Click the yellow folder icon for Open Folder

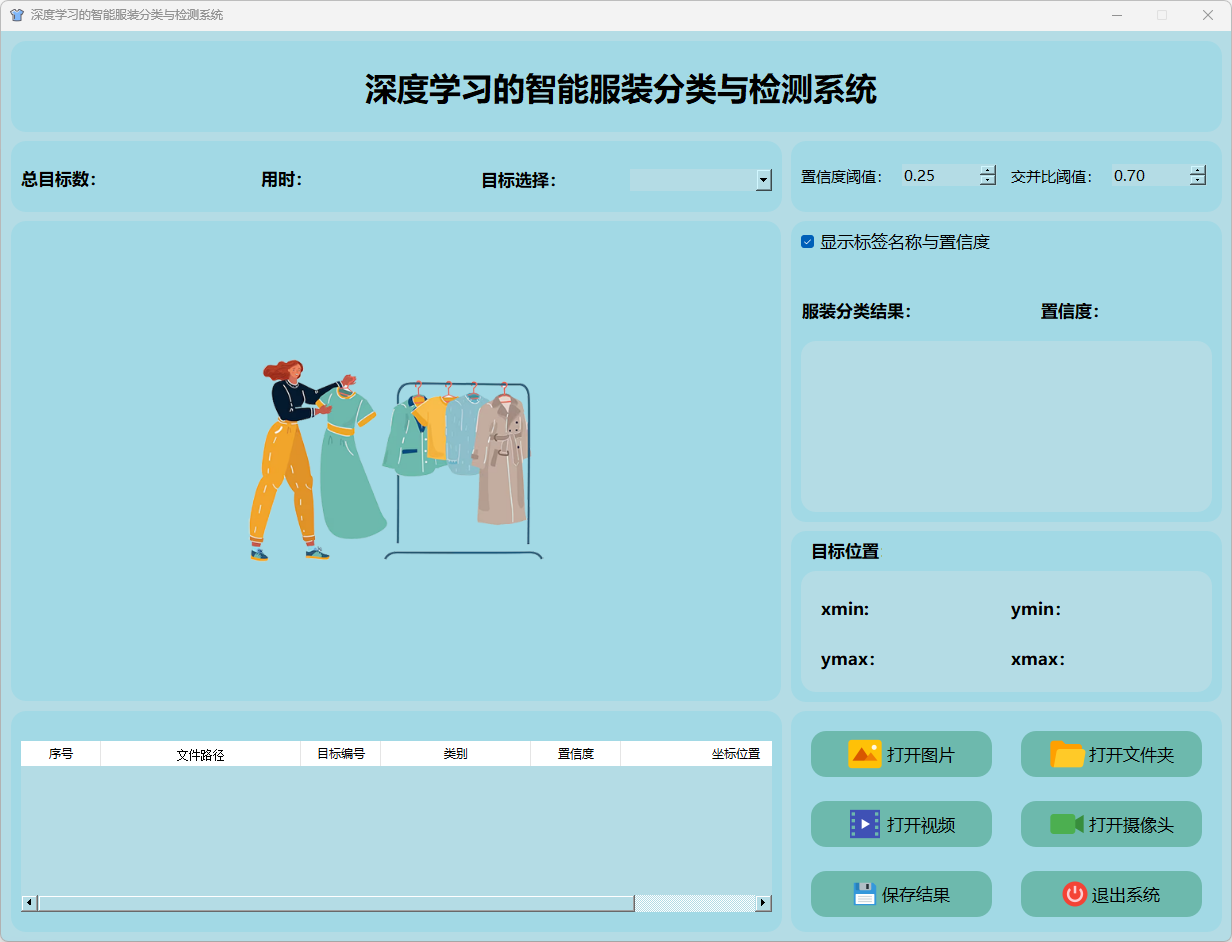1067,754
